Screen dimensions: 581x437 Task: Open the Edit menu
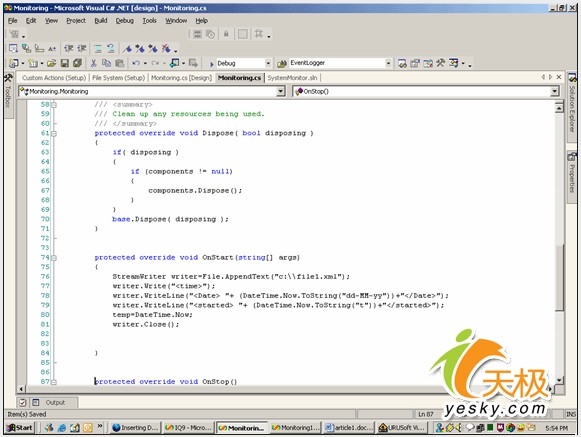click(x=31, y=21)
